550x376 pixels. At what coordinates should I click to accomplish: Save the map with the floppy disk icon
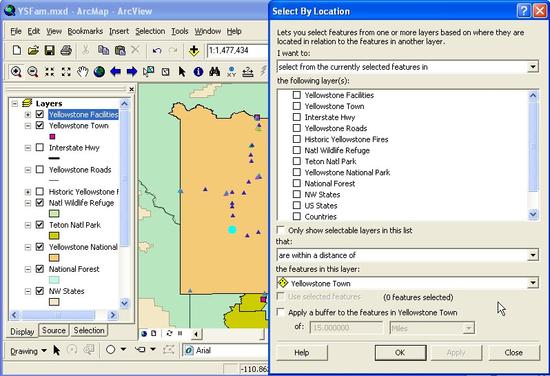coord(49,51)
